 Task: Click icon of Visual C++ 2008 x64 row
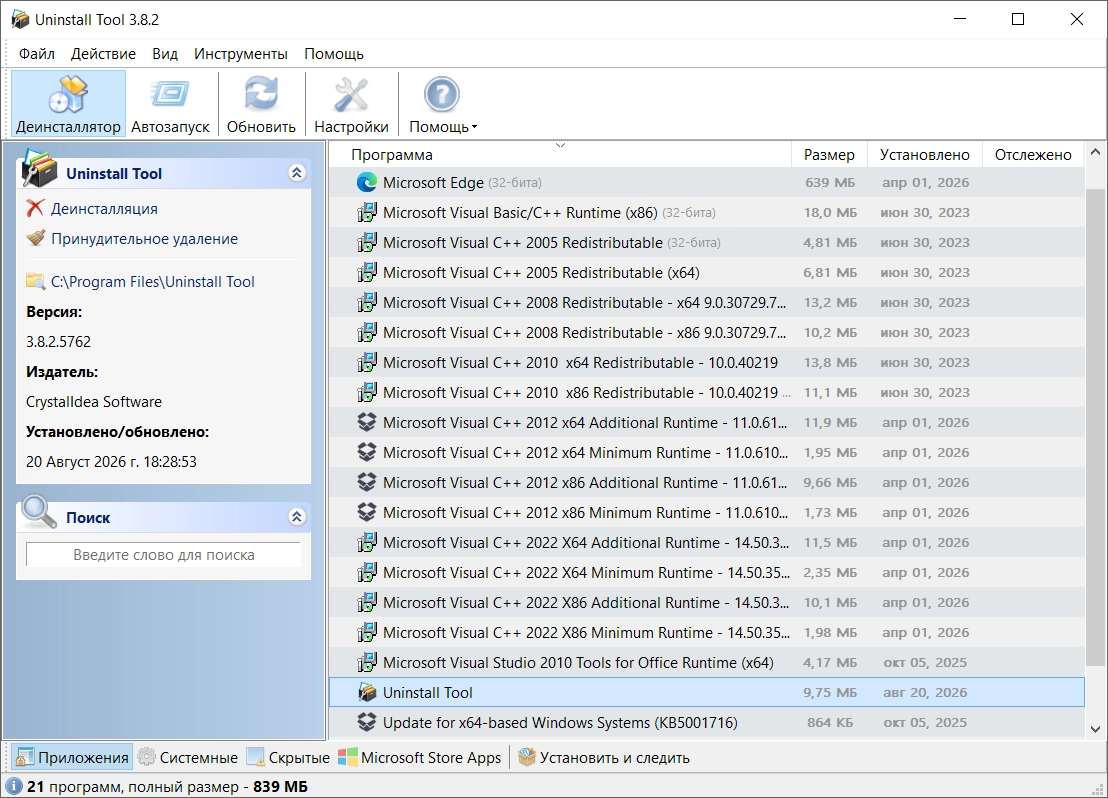tap(367, 303)
